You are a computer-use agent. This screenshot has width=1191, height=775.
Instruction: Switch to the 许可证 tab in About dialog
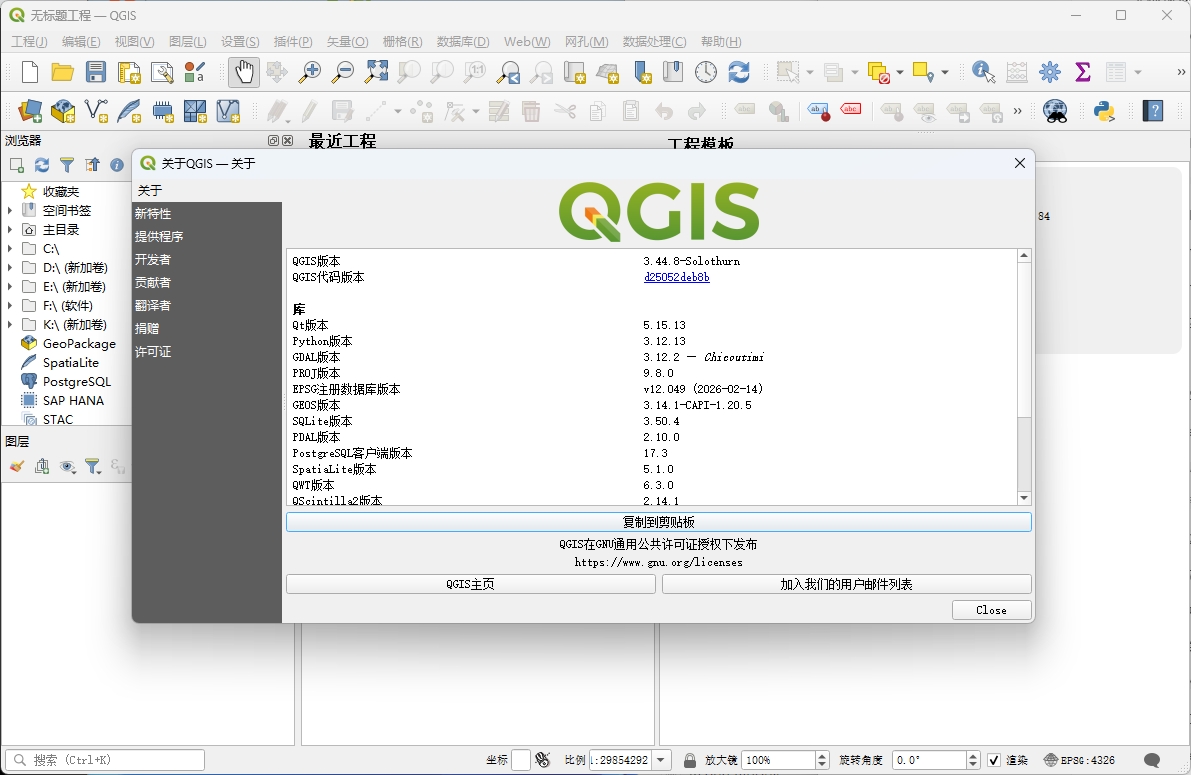point(207,352)
